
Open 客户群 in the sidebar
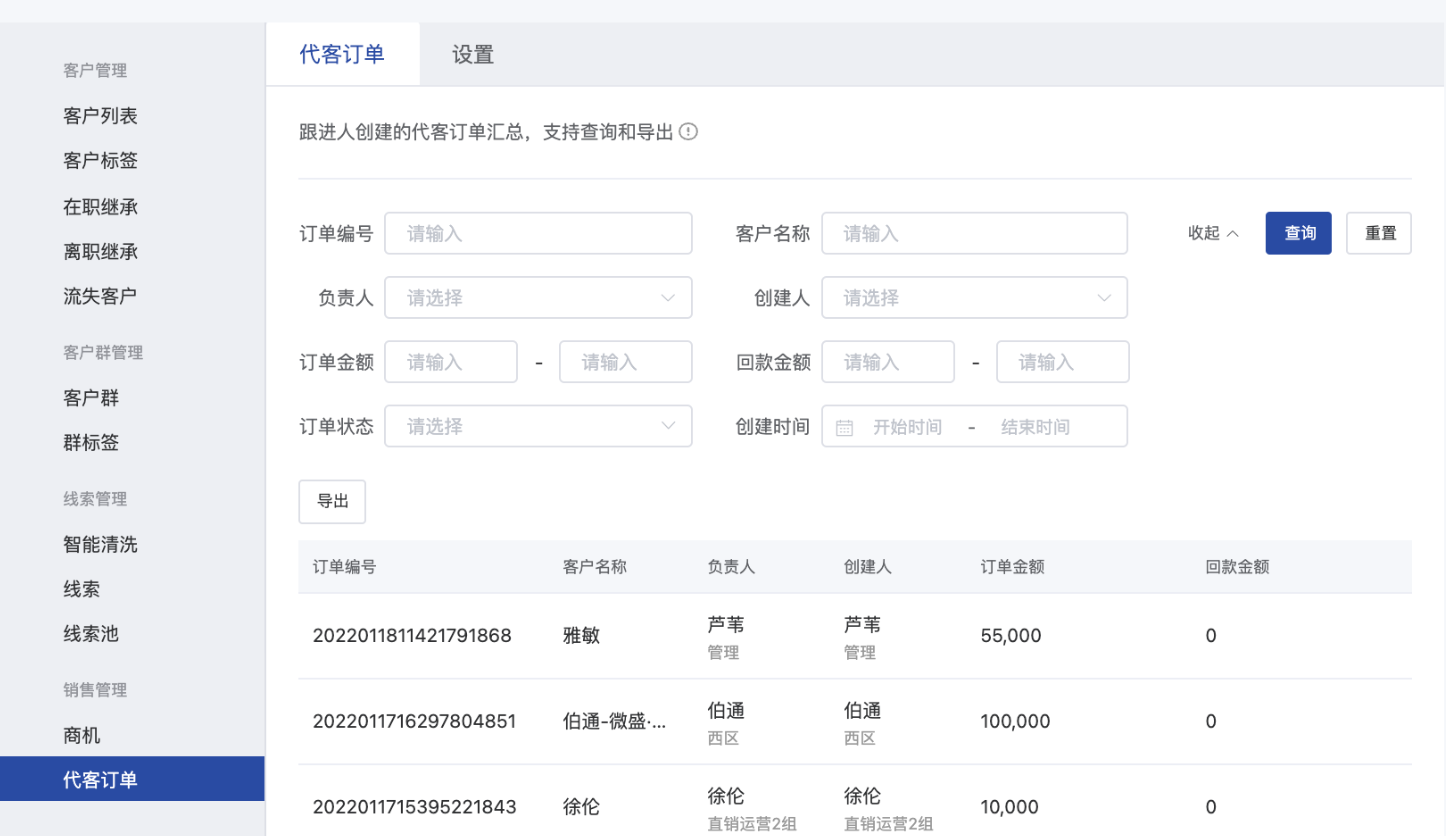[x=91, y=398]
